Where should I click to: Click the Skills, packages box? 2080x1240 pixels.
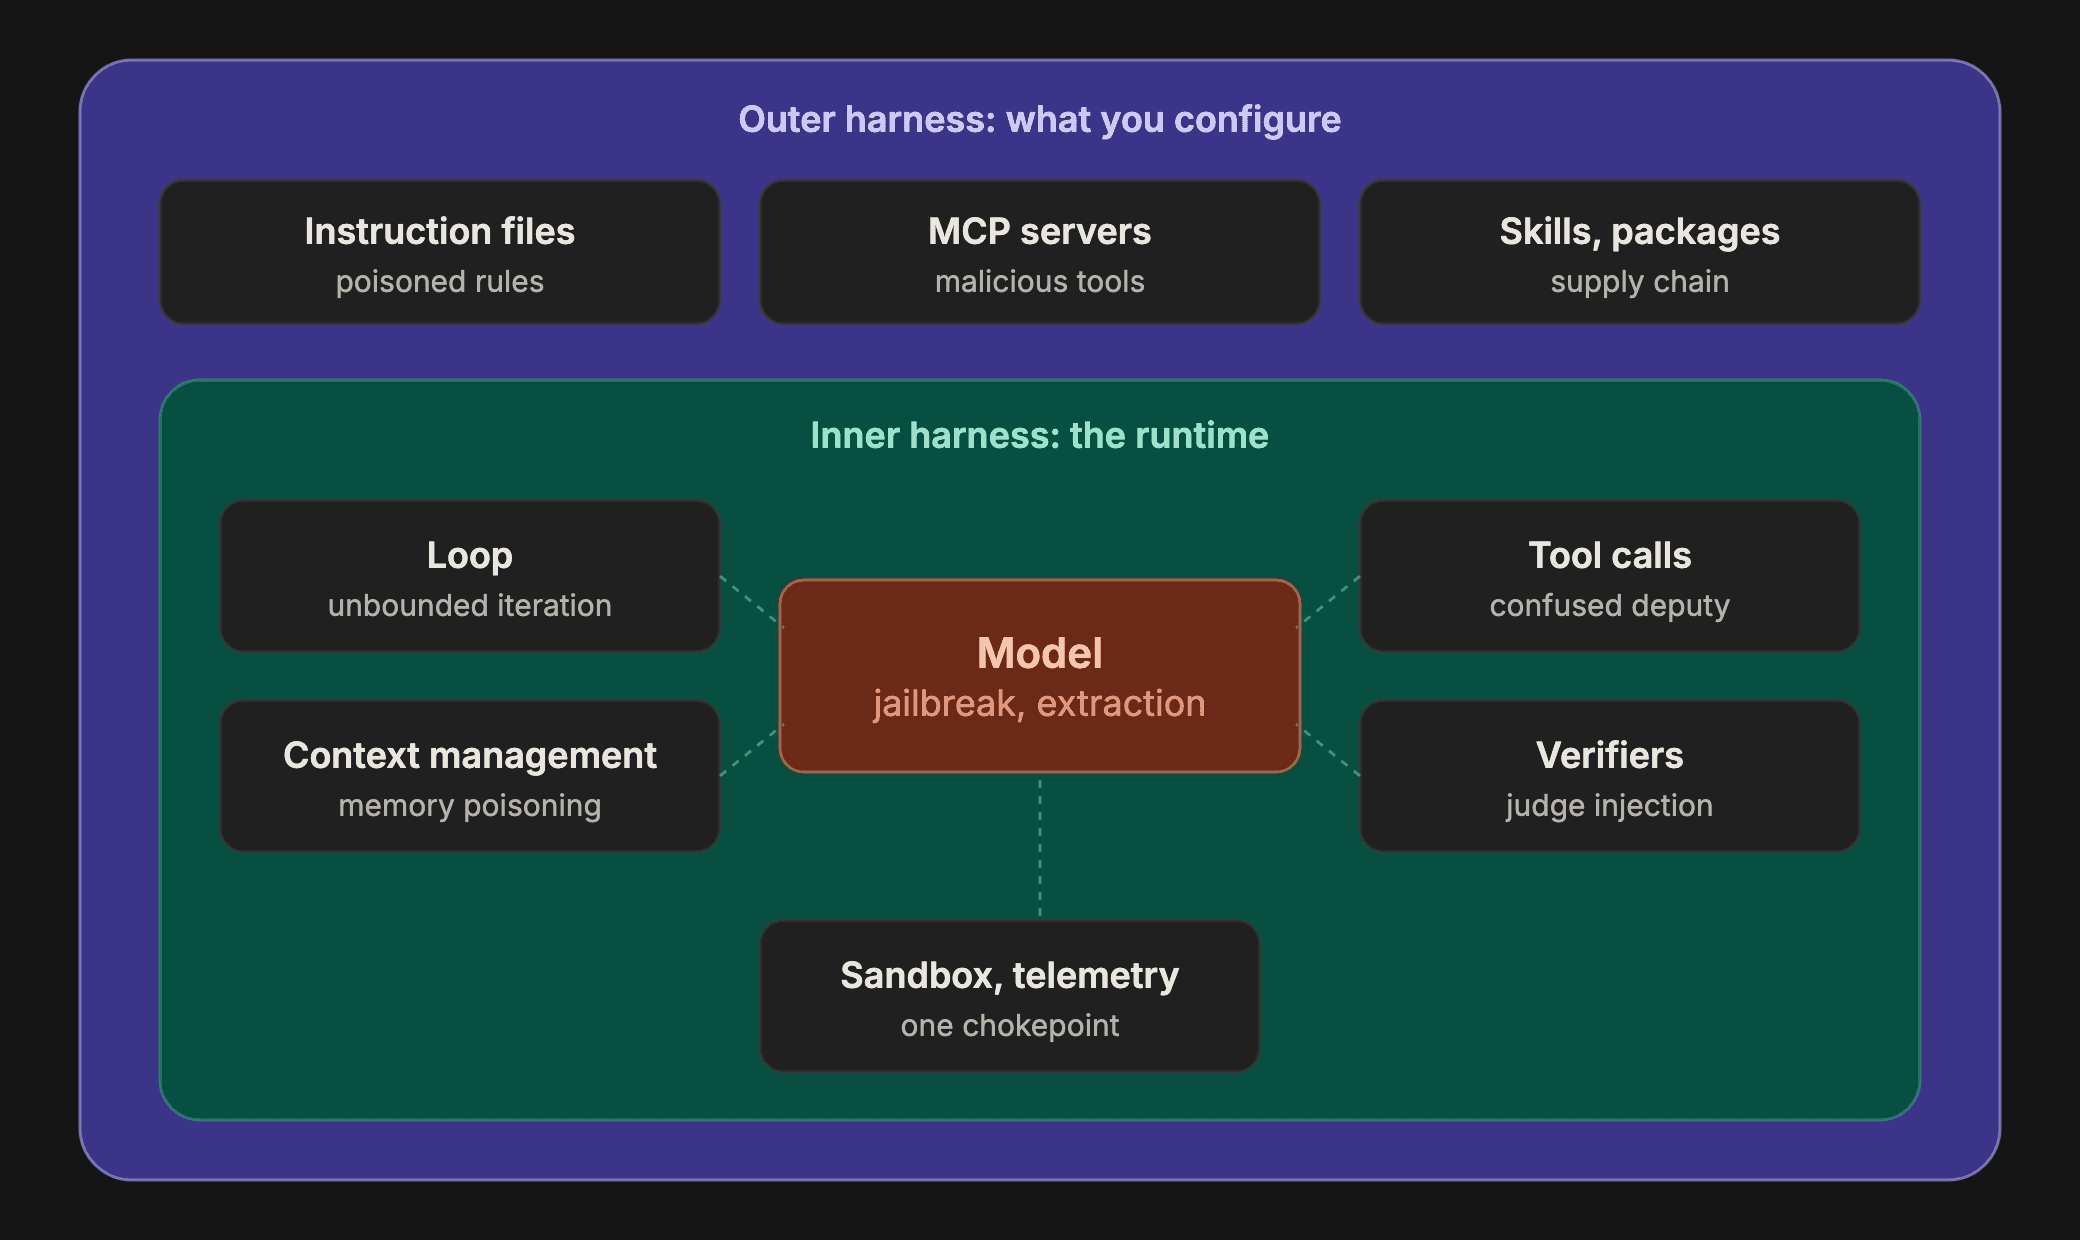[1640, 252]
